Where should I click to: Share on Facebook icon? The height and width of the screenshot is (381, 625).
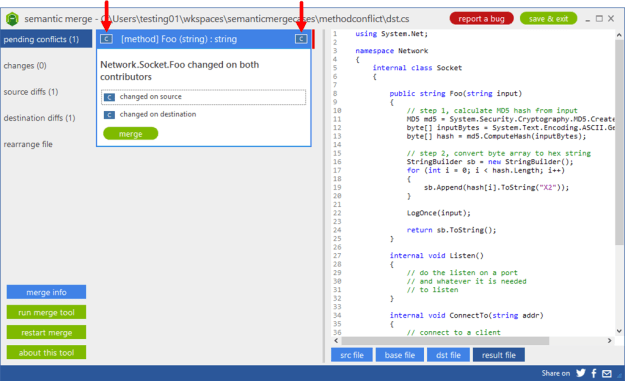(594, 373)
